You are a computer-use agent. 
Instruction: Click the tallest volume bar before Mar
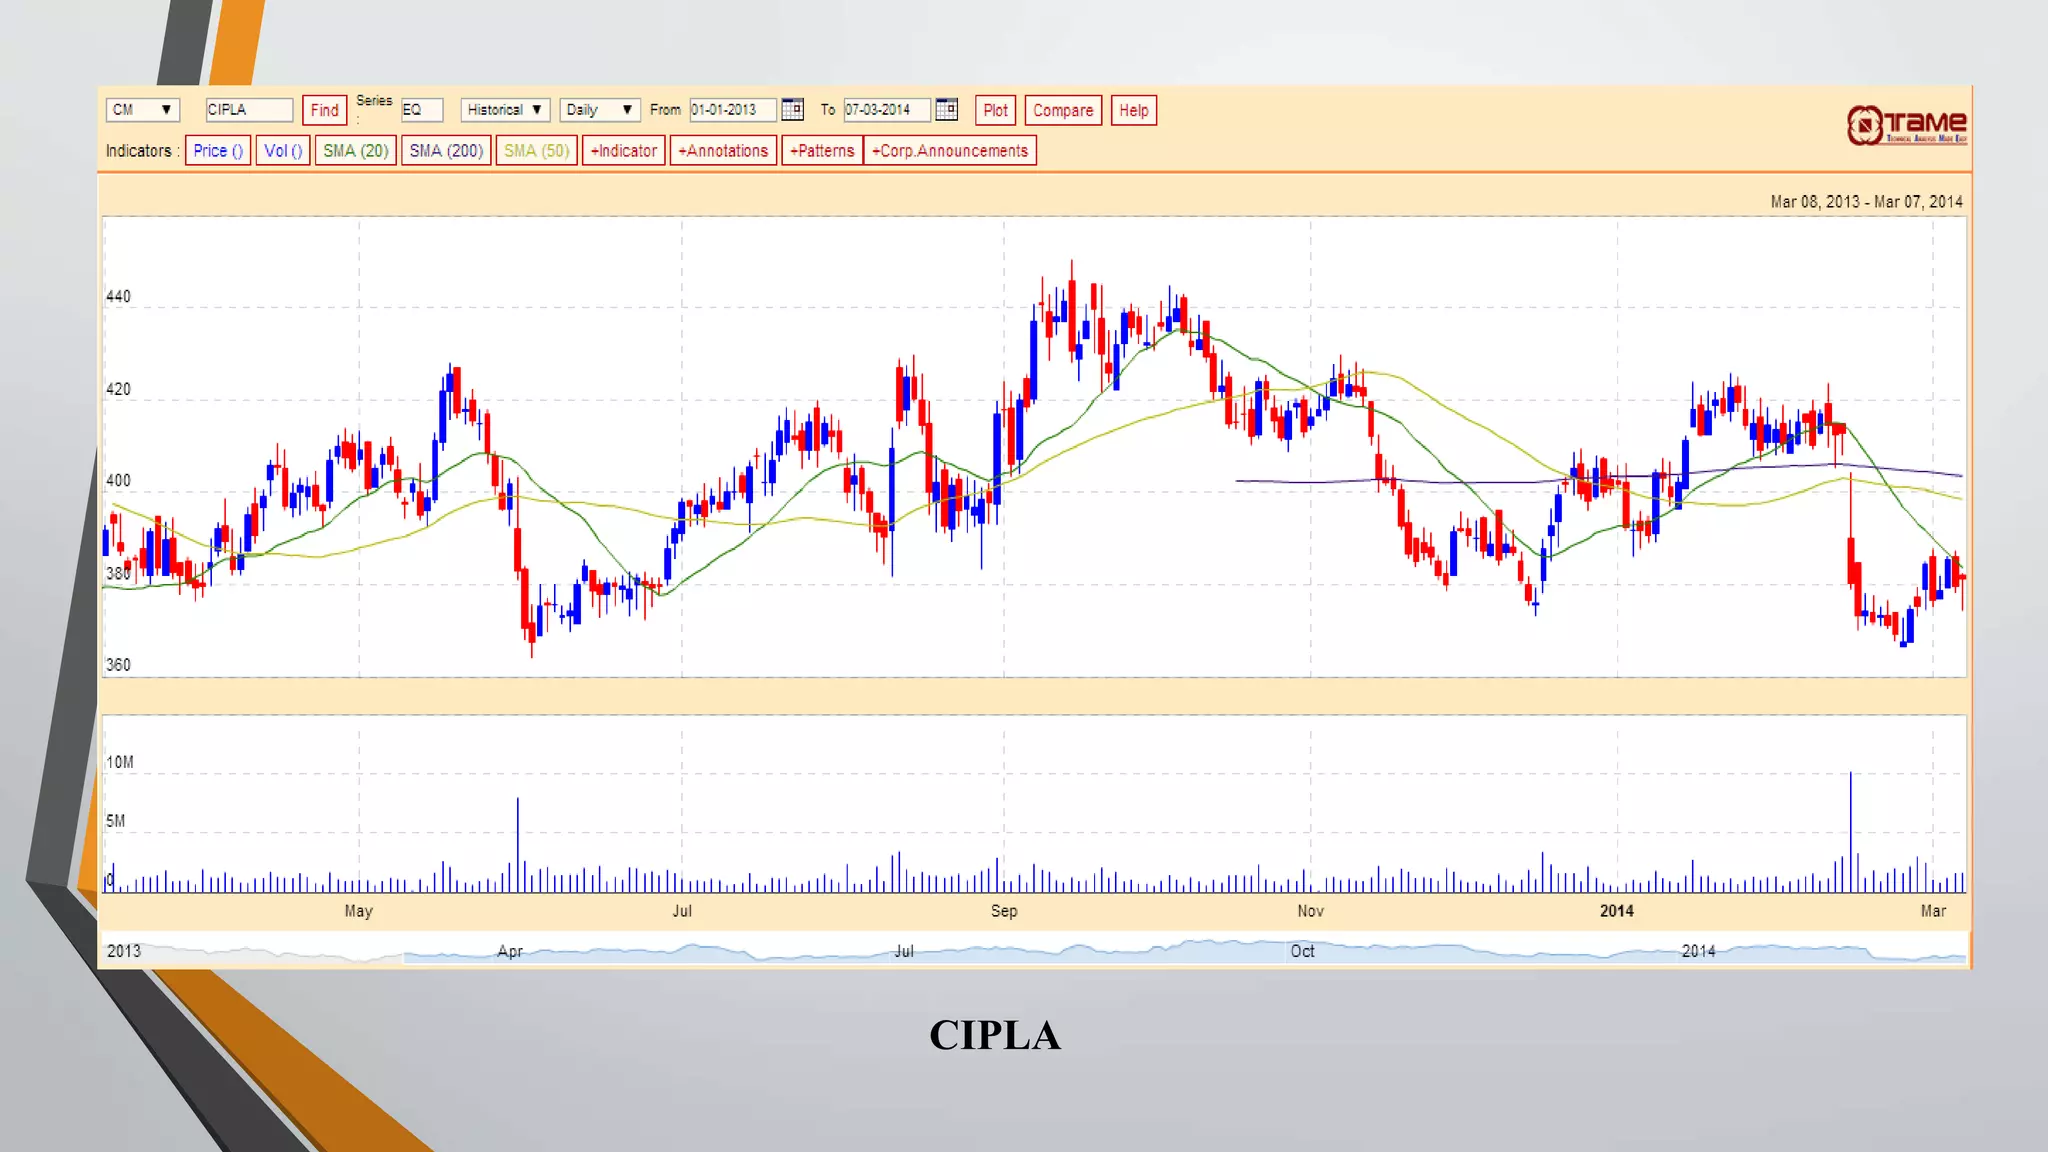pos(1851,832)
